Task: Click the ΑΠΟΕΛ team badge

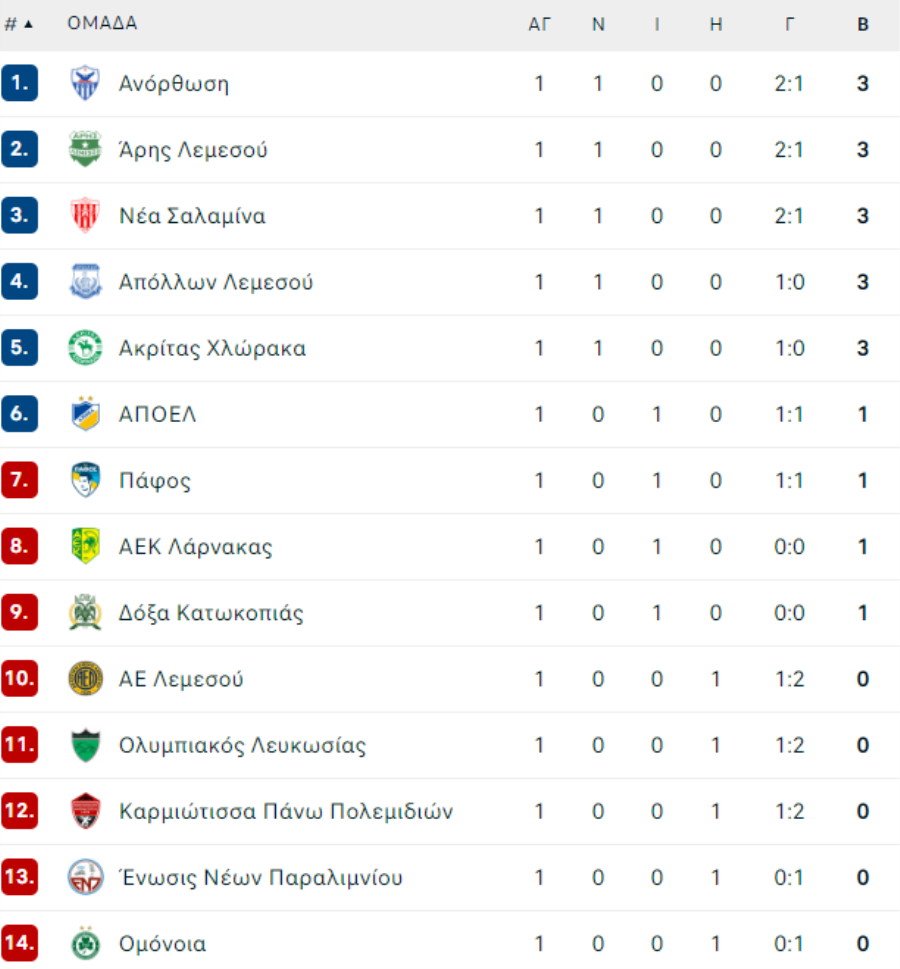Action: [85, 413]
